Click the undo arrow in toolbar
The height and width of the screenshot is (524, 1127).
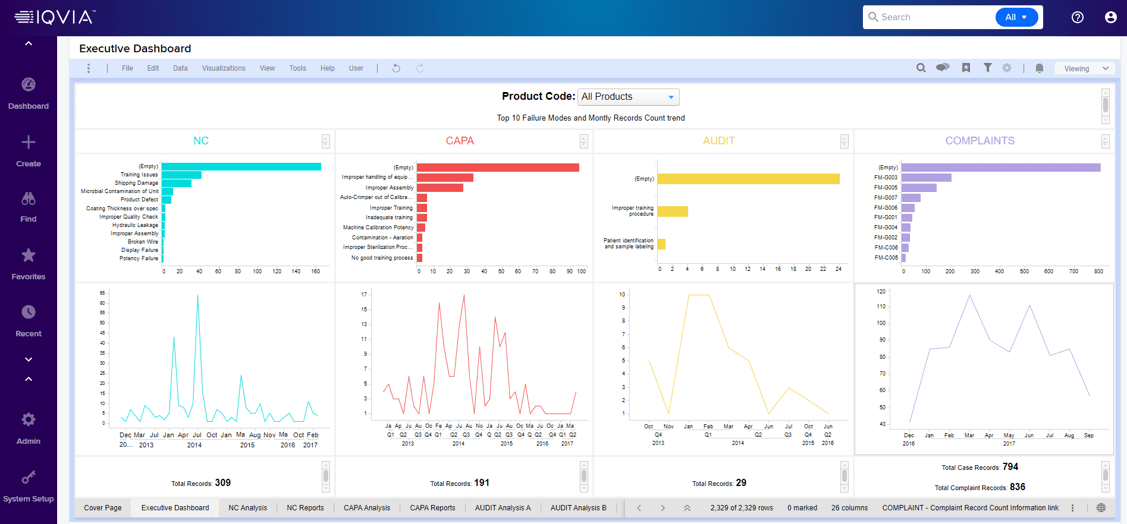click(396, 68)
